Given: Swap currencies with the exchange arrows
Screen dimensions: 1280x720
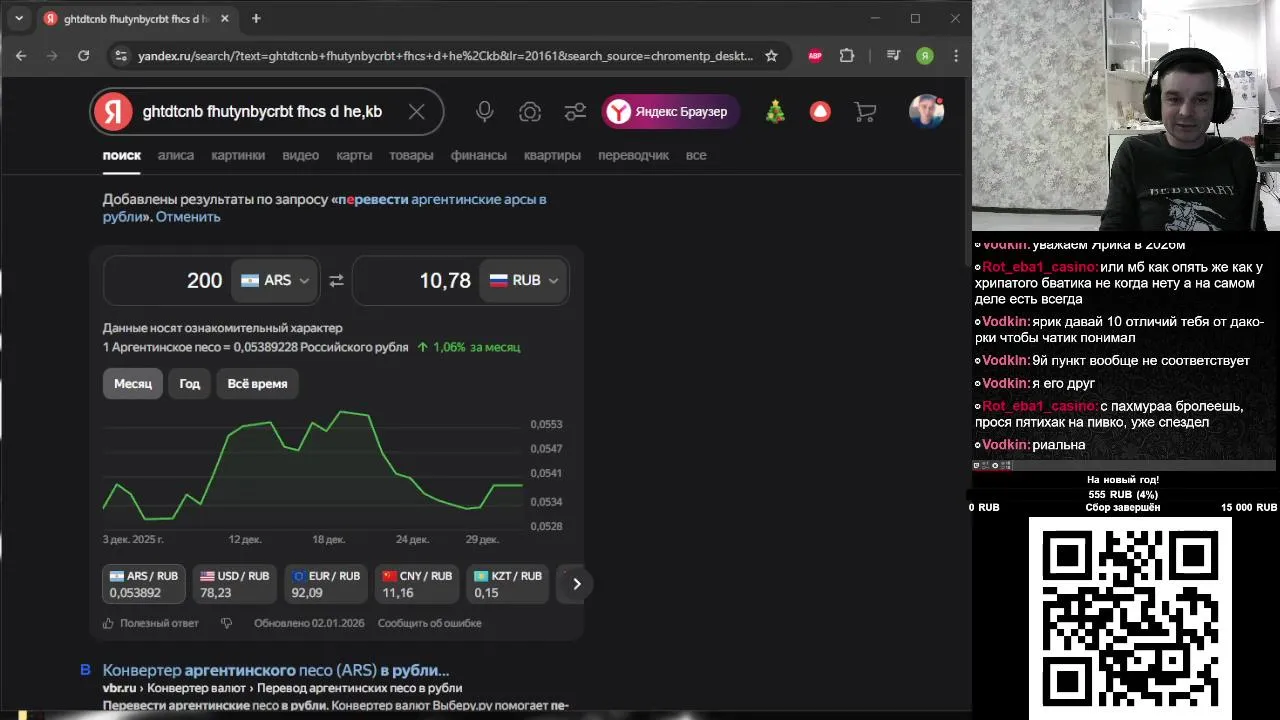Looking at the screenshot, I should [336, 281].
